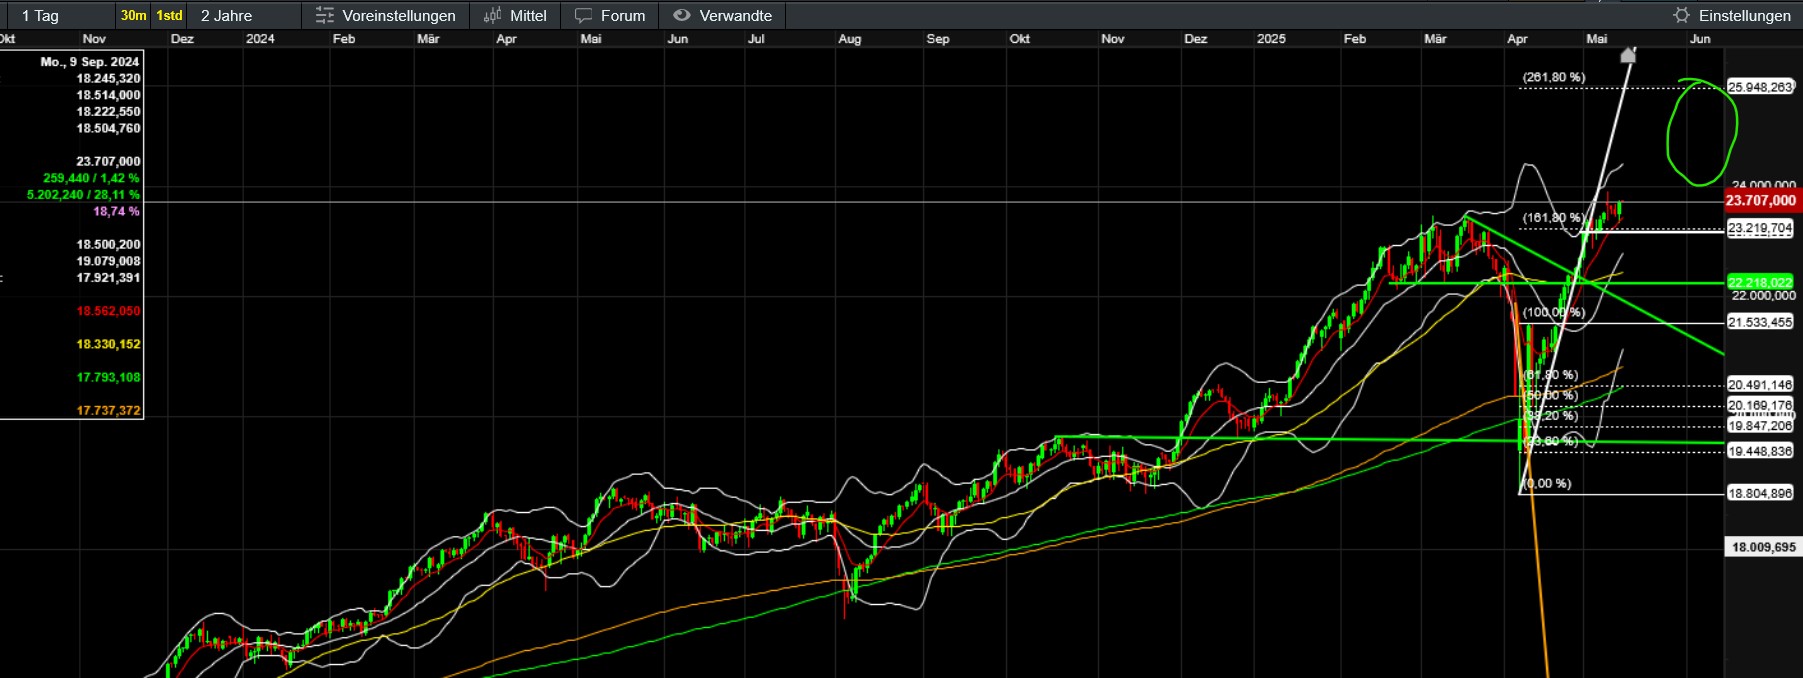Select Fibonacci level label 25.948,263
Screen dimensions: 1803x678
1760,87
